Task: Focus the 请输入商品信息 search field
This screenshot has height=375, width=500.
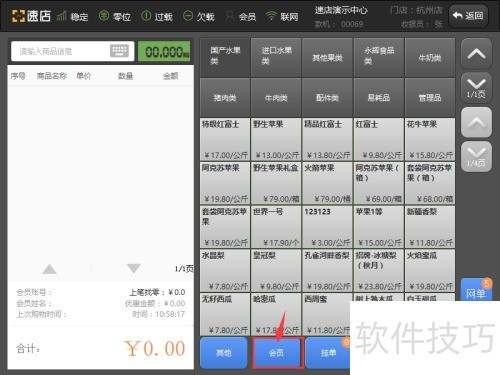Action: click(73, 51)
